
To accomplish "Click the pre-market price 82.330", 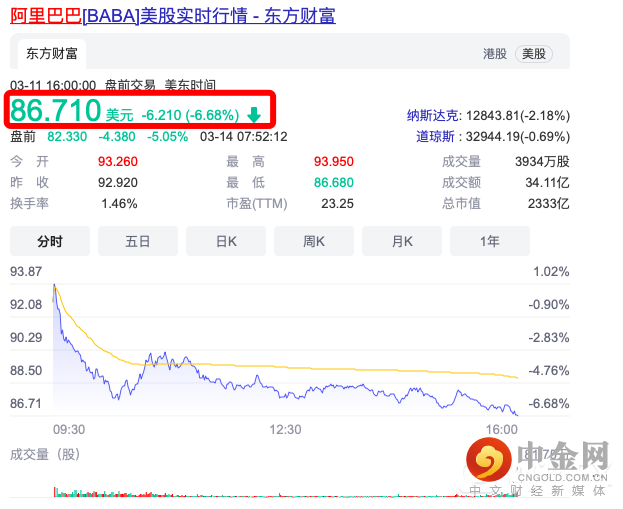I will [67, 137].
